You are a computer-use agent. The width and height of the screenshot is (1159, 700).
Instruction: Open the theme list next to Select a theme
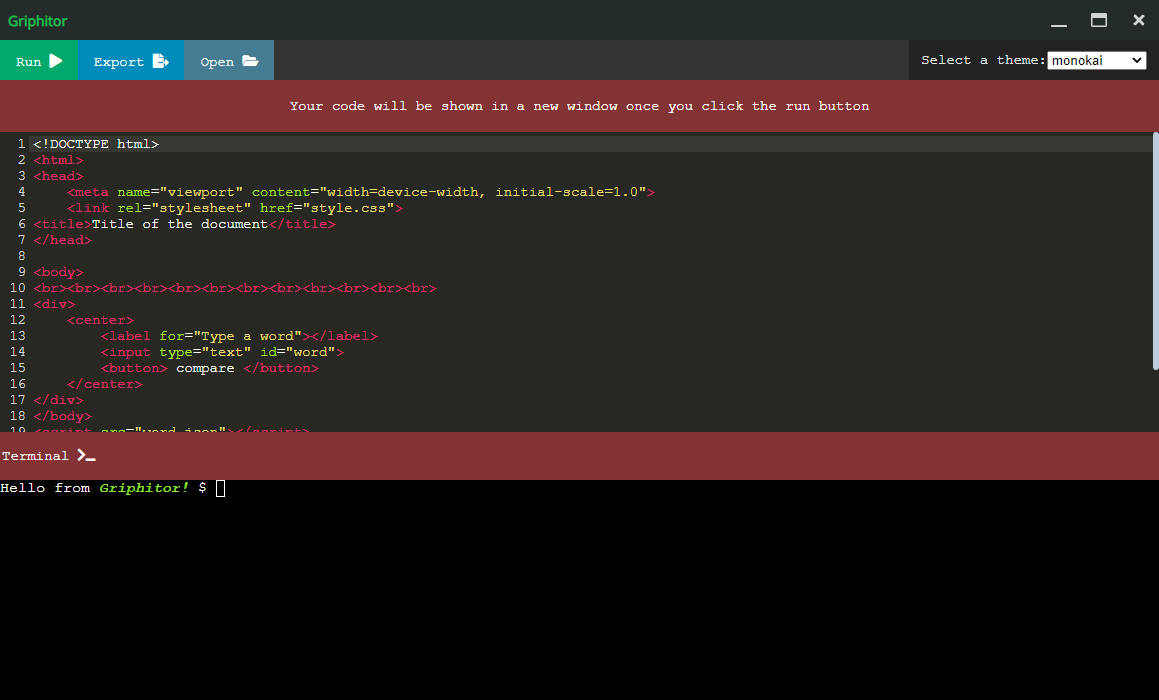(x=1096, y=60)
